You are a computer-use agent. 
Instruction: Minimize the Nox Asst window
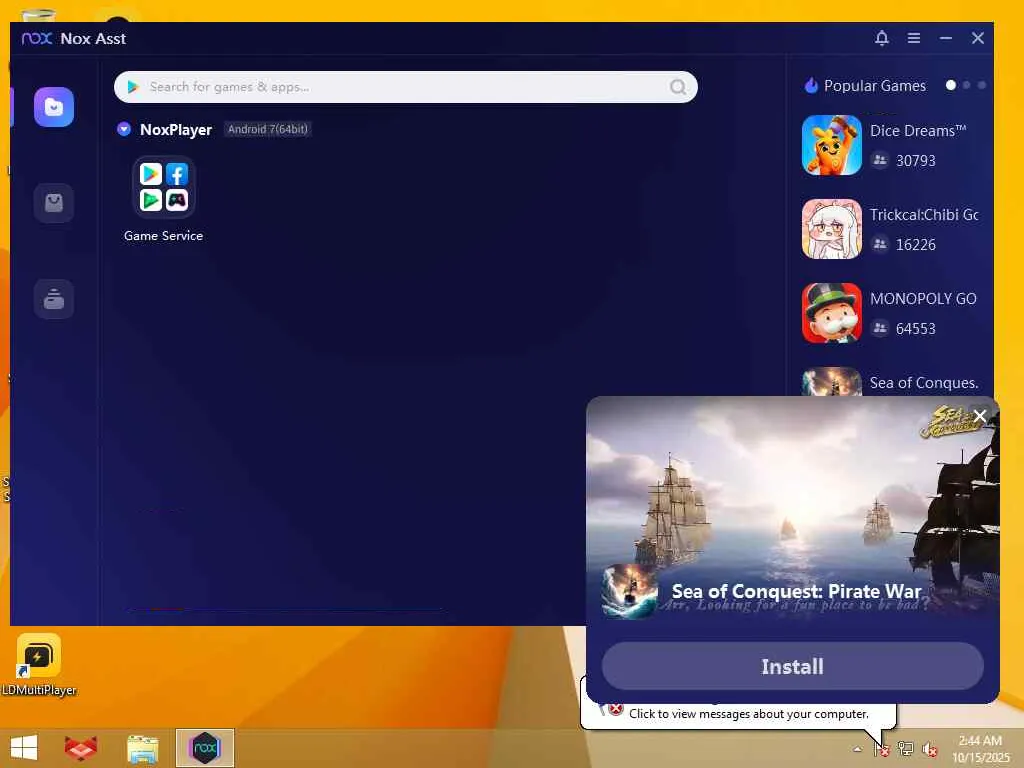pyautogui.click(x=946, y=38)
